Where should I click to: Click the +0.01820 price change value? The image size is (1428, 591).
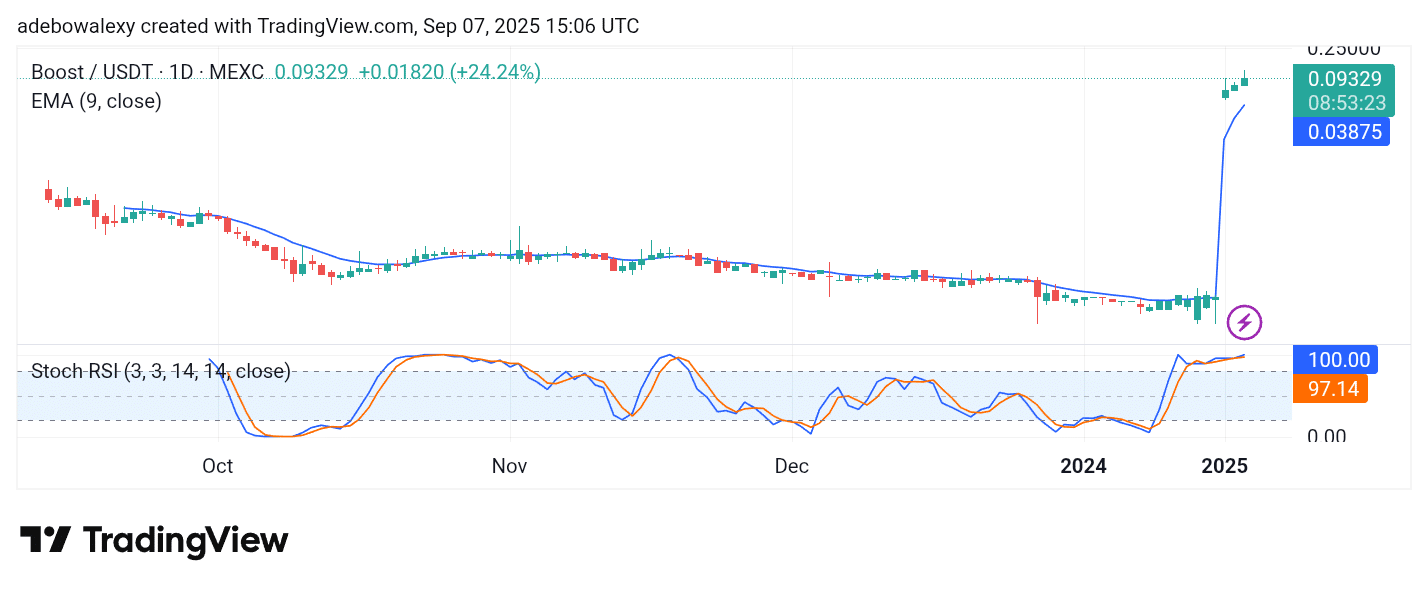(x=400, y=72)
